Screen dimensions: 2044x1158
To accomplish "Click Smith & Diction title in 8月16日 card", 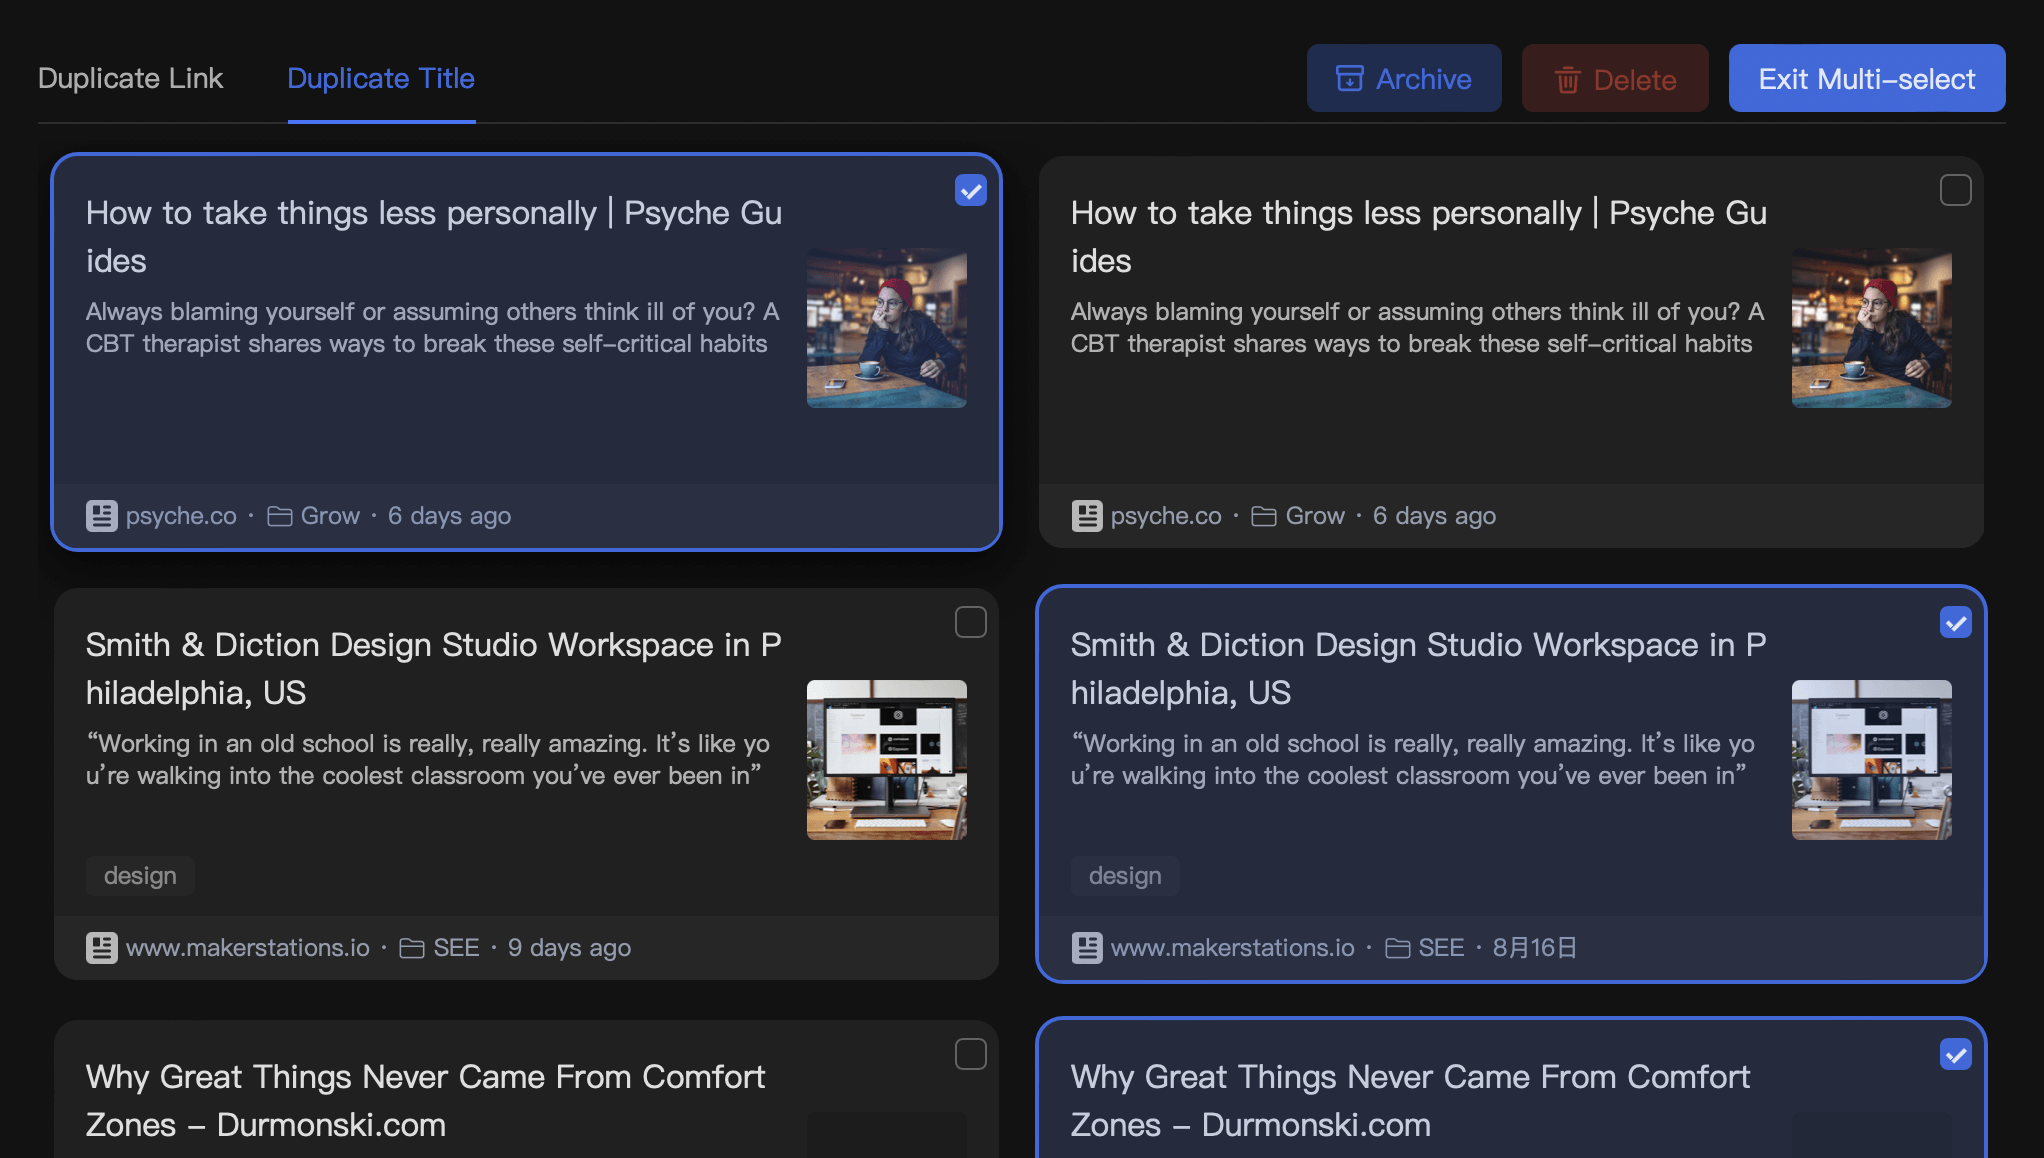I will tap(1419, 669).
